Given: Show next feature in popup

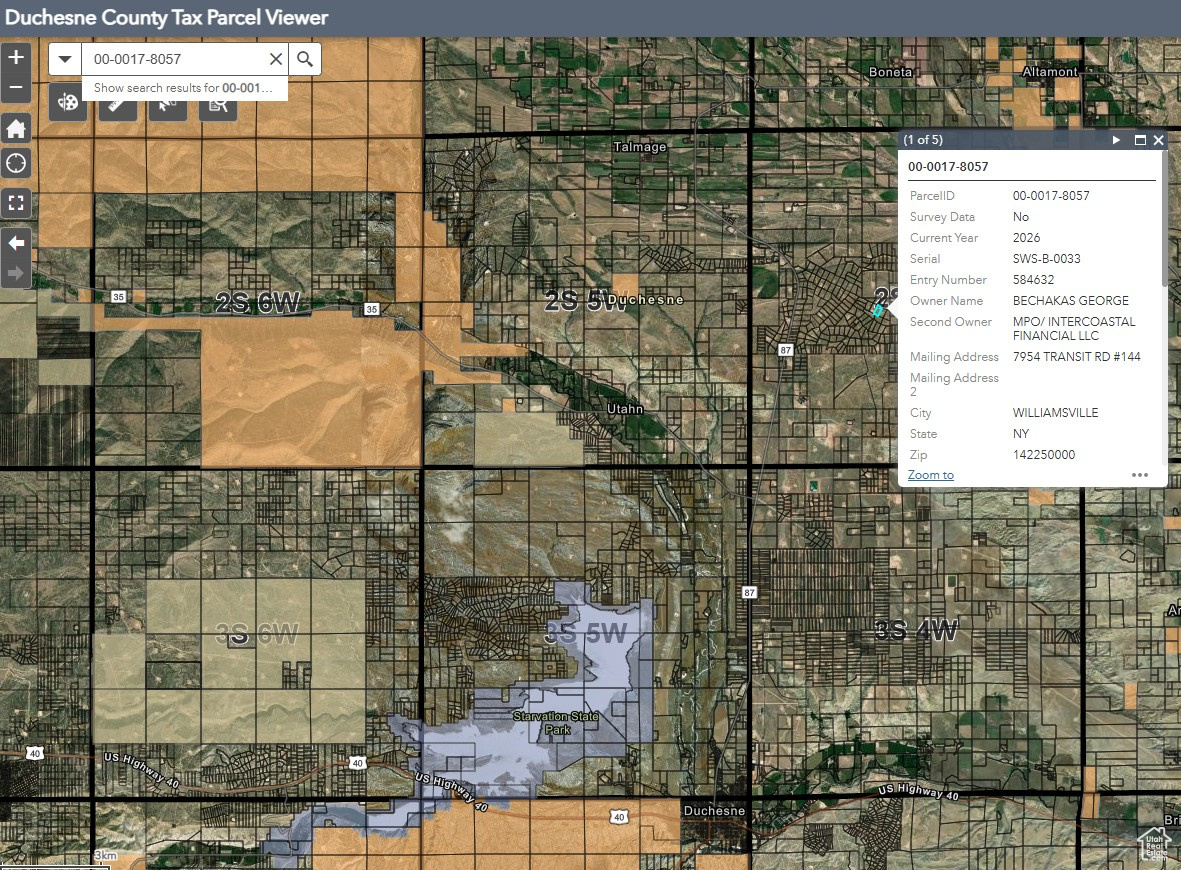Looking at the screenshot, I should (x=1117, y=141).
